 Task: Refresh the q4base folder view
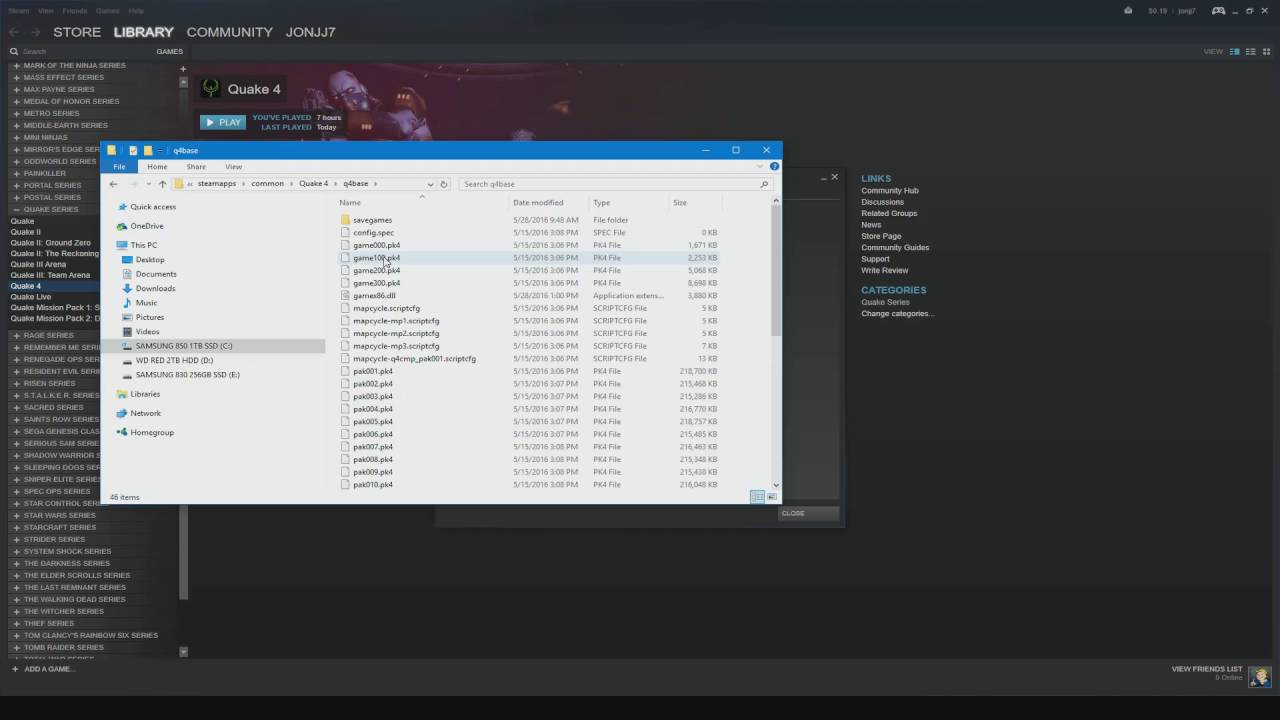coord(444,184)
